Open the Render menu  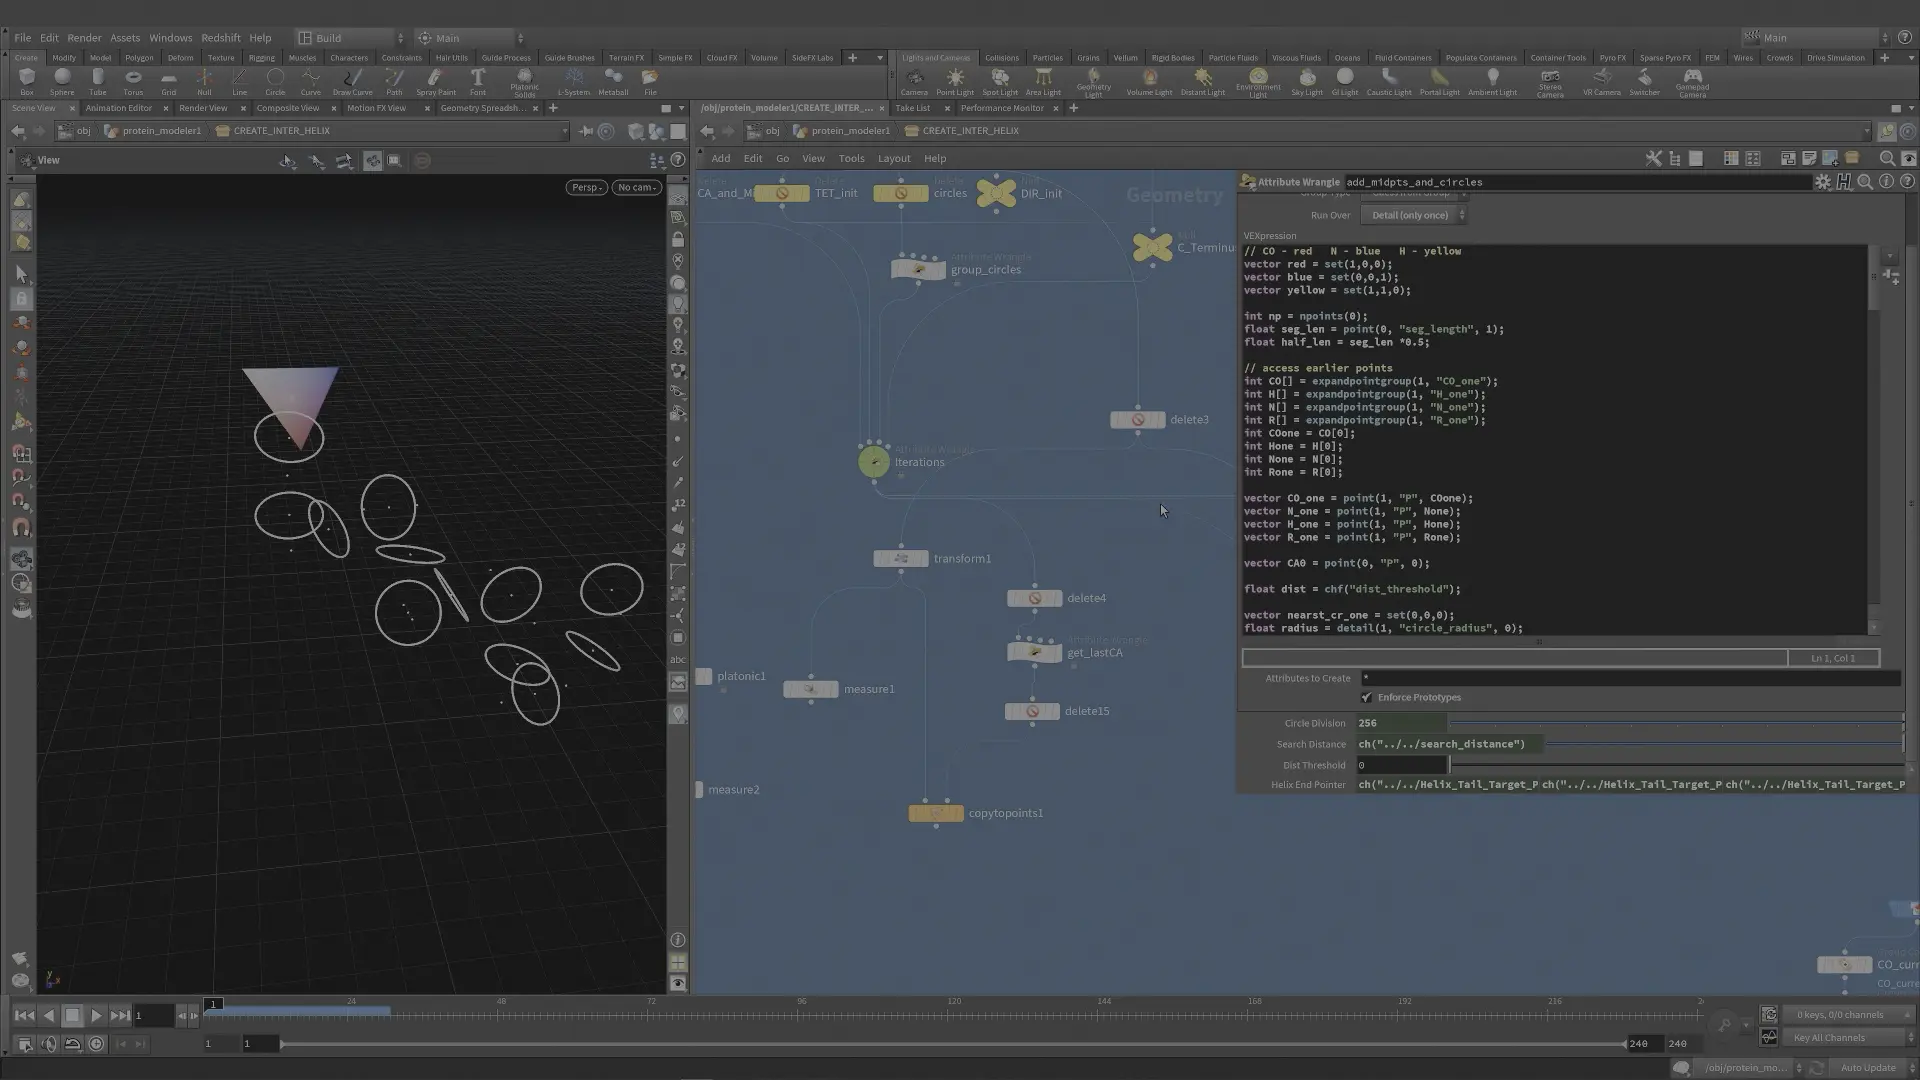coord(84,38)
